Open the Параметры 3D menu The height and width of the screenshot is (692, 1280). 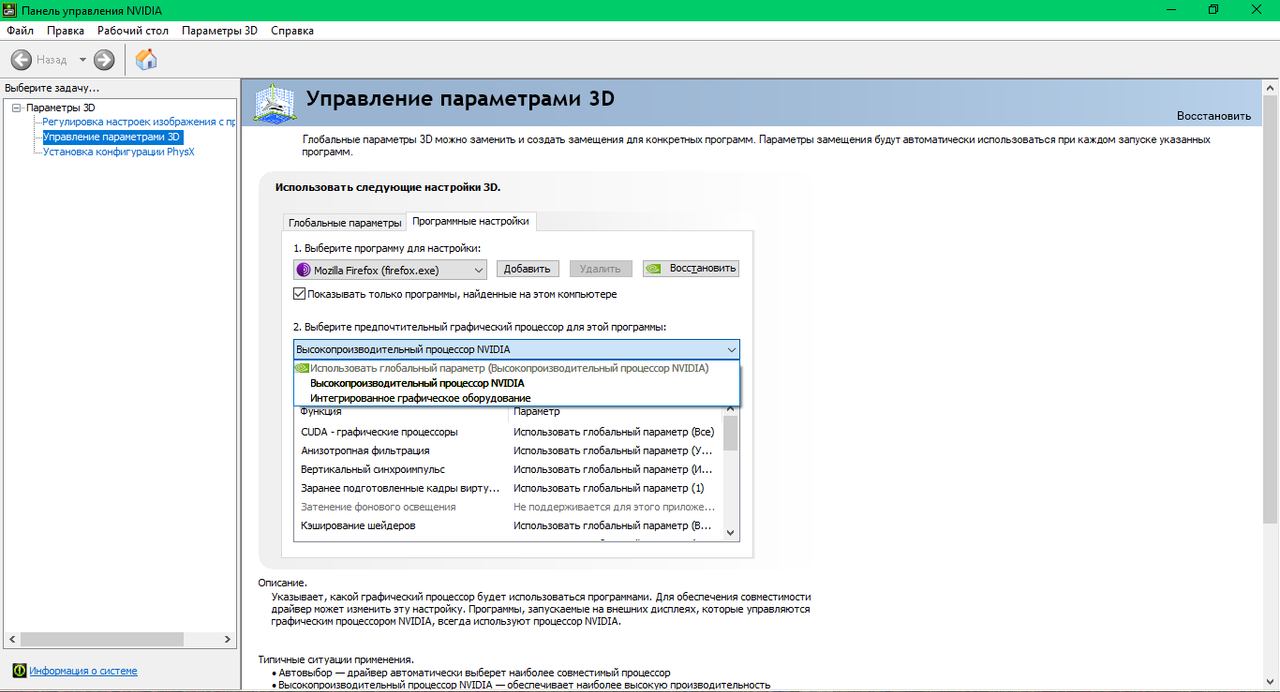[x=219, y=31]
